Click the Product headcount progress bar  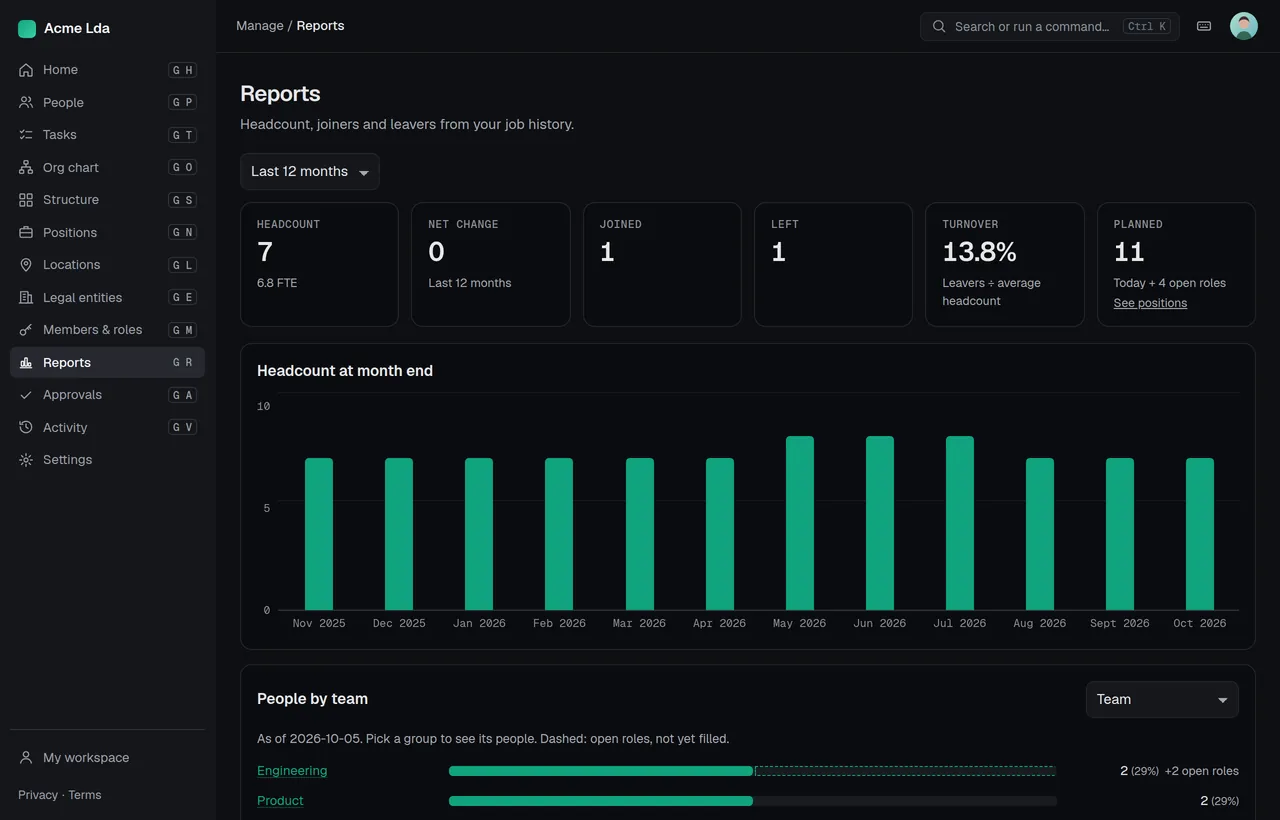pos(753,801)
